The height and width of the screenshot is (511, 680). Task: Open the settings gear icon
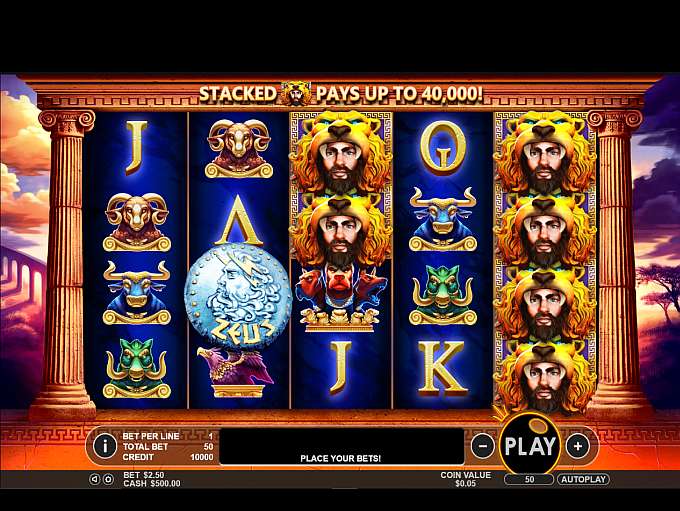108,479
